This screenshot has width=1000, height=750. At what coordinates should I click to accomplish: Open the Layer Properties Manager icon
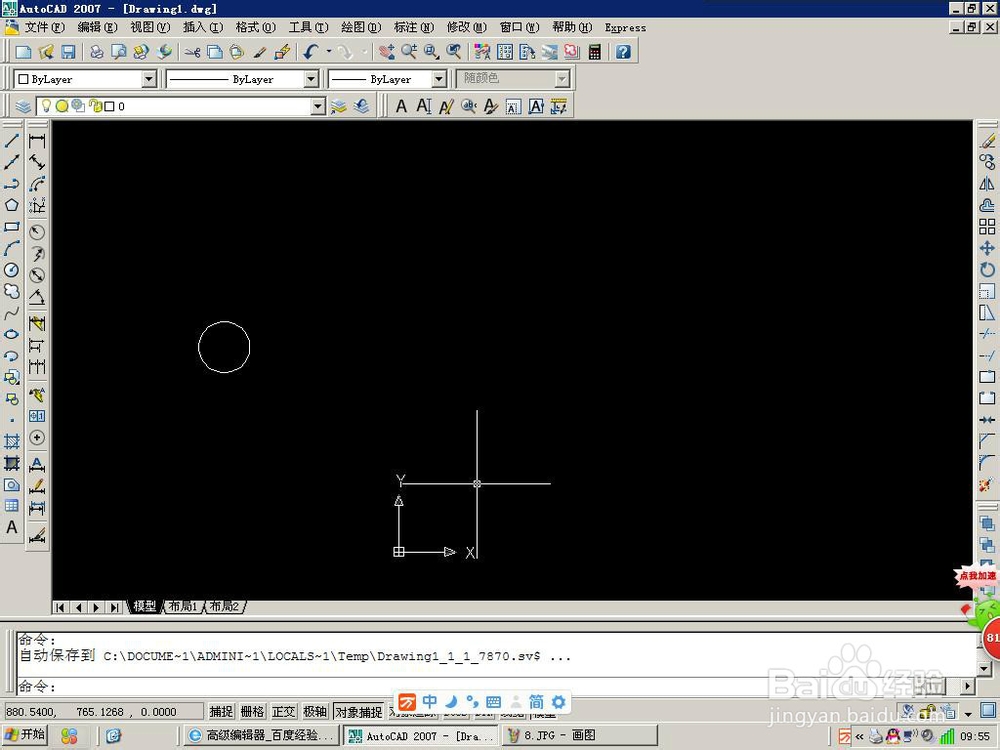[x=23, y=106]
